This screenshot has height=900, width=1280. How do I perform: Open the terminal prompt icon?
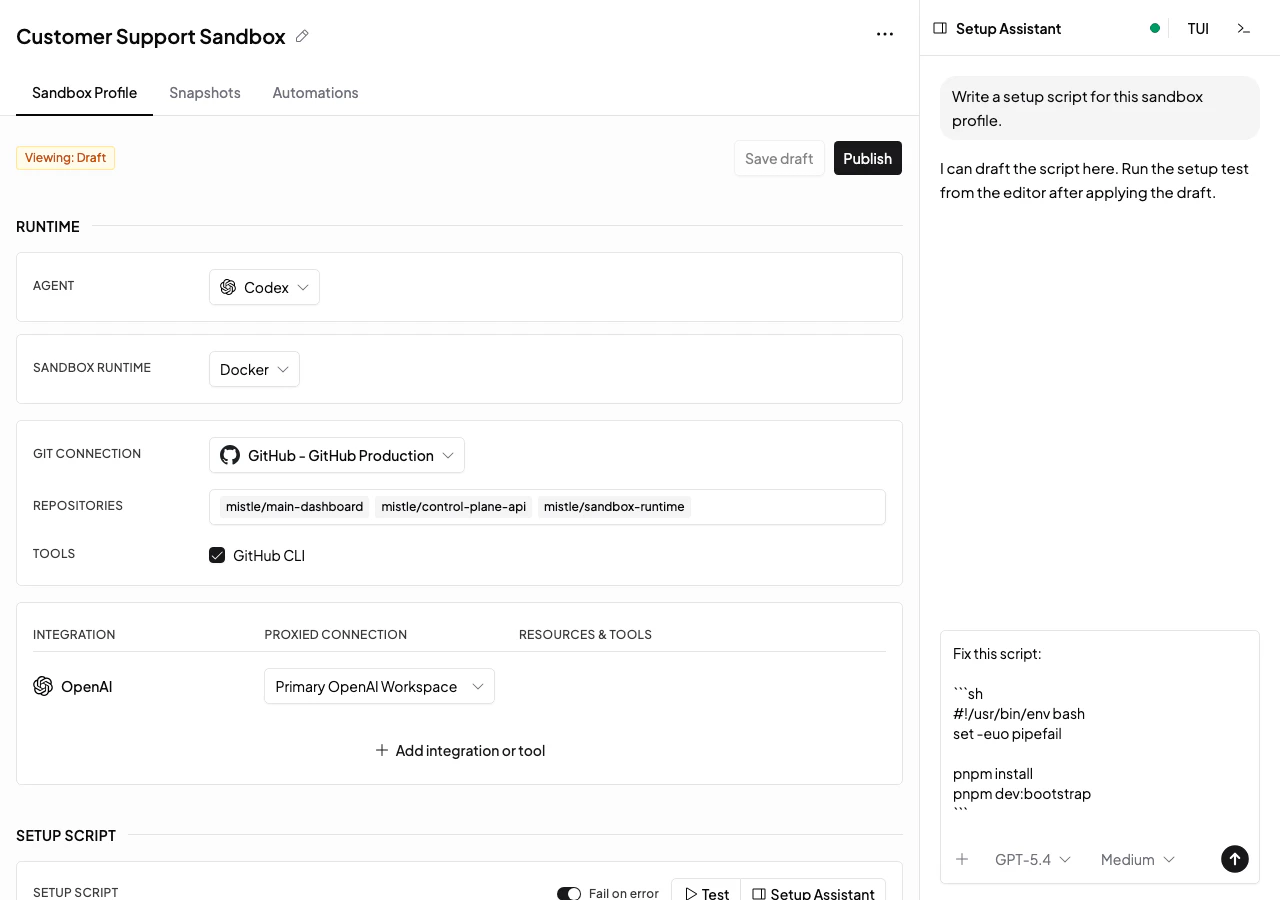click(x=1244, y=28)
